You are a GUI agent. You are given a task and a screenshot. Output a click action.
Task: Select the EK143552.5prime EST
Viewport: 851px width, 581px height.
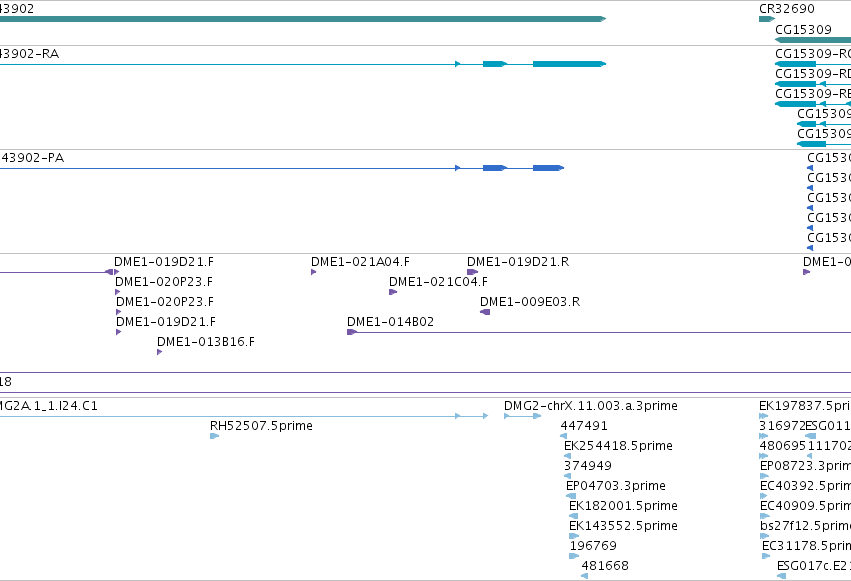(574, 536)
